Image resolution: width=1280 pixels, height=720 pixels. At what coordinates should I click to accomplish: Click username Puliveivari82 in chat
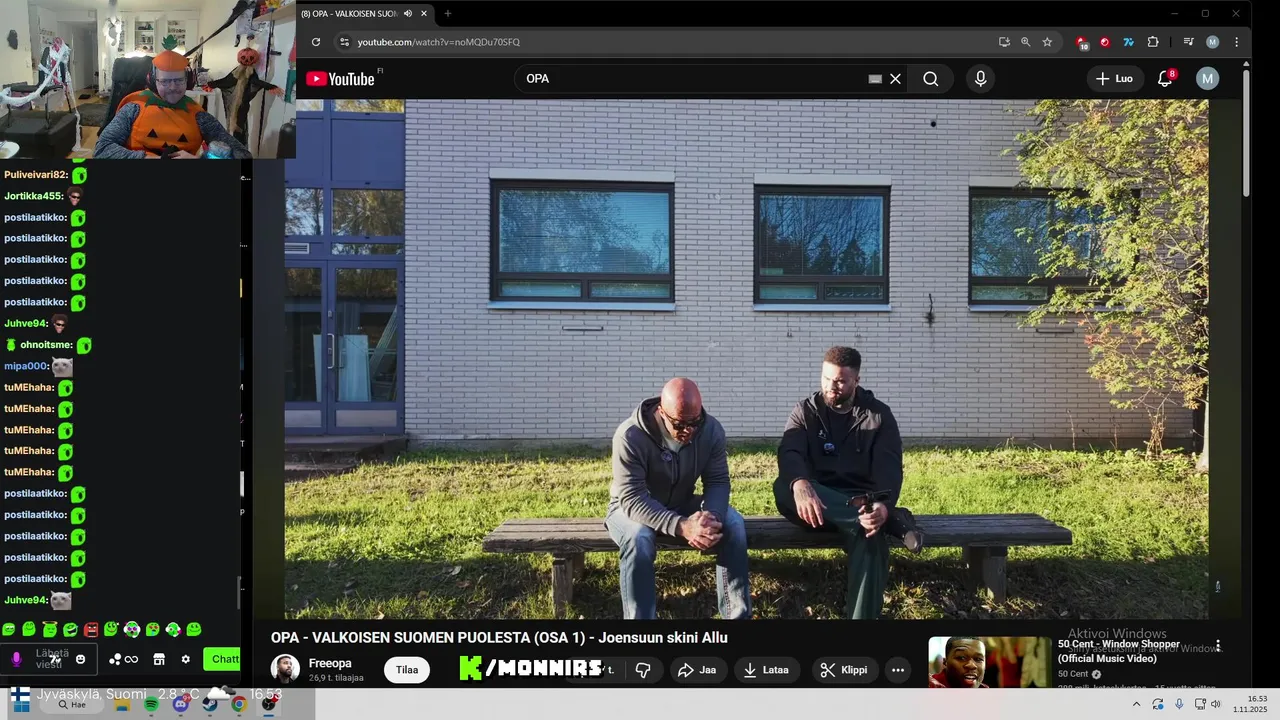pyautogui.click(x=36, y=175)
